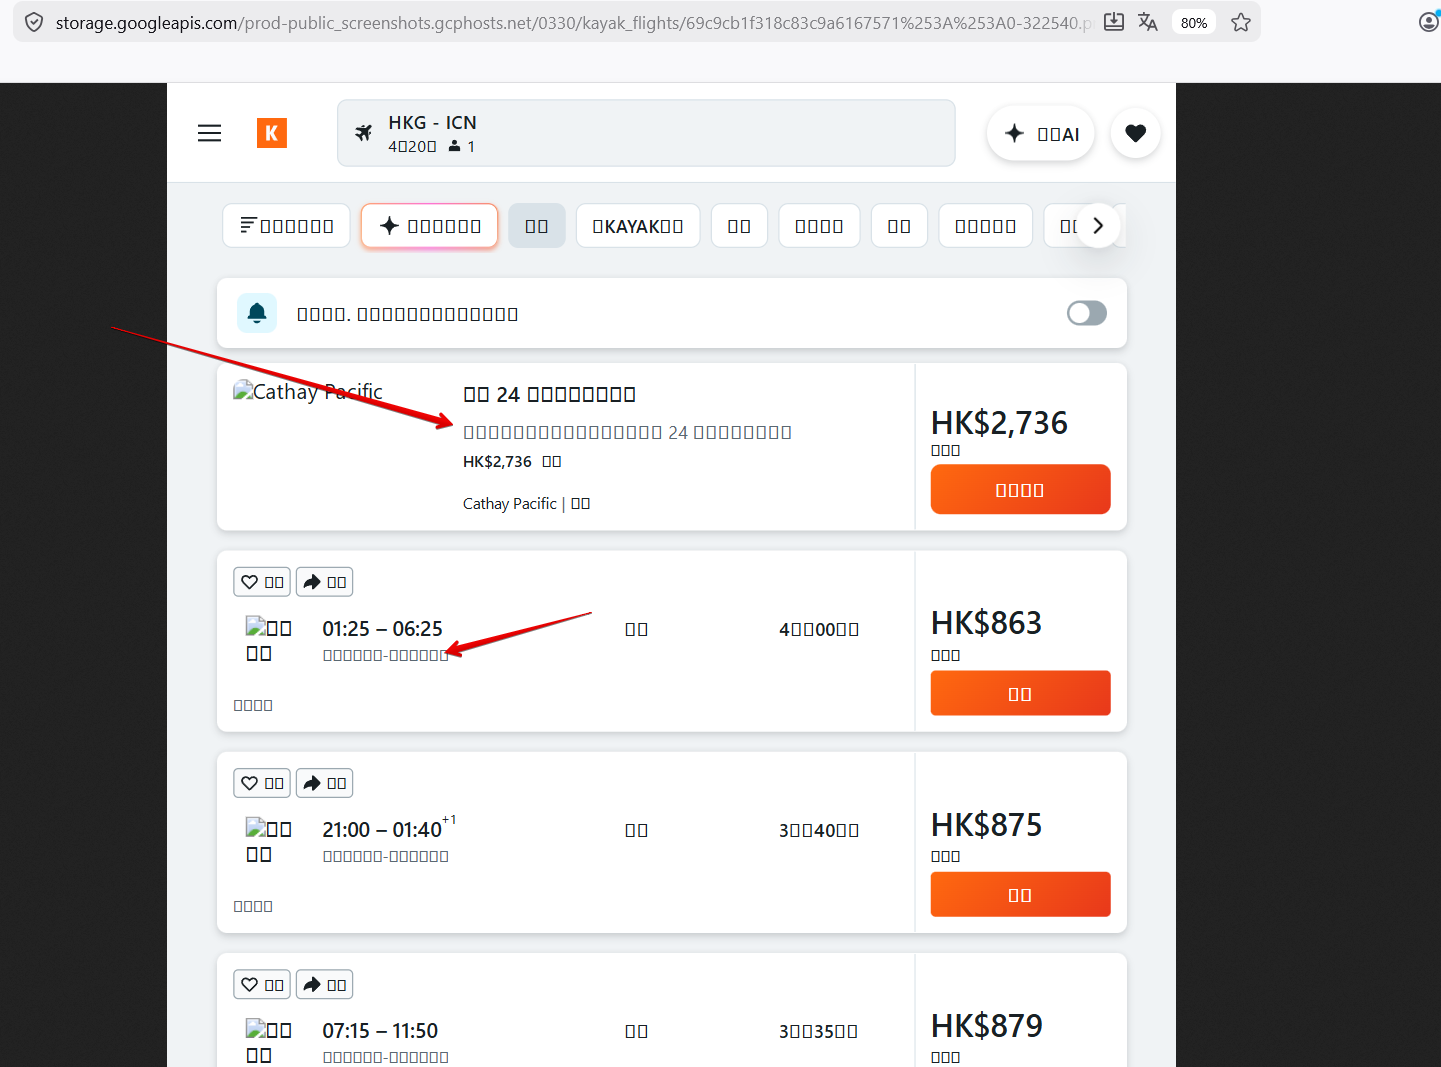Share the 21:00 – 01:40 flight
The height and width of the screenshot is (1067, 1441).
325,783
